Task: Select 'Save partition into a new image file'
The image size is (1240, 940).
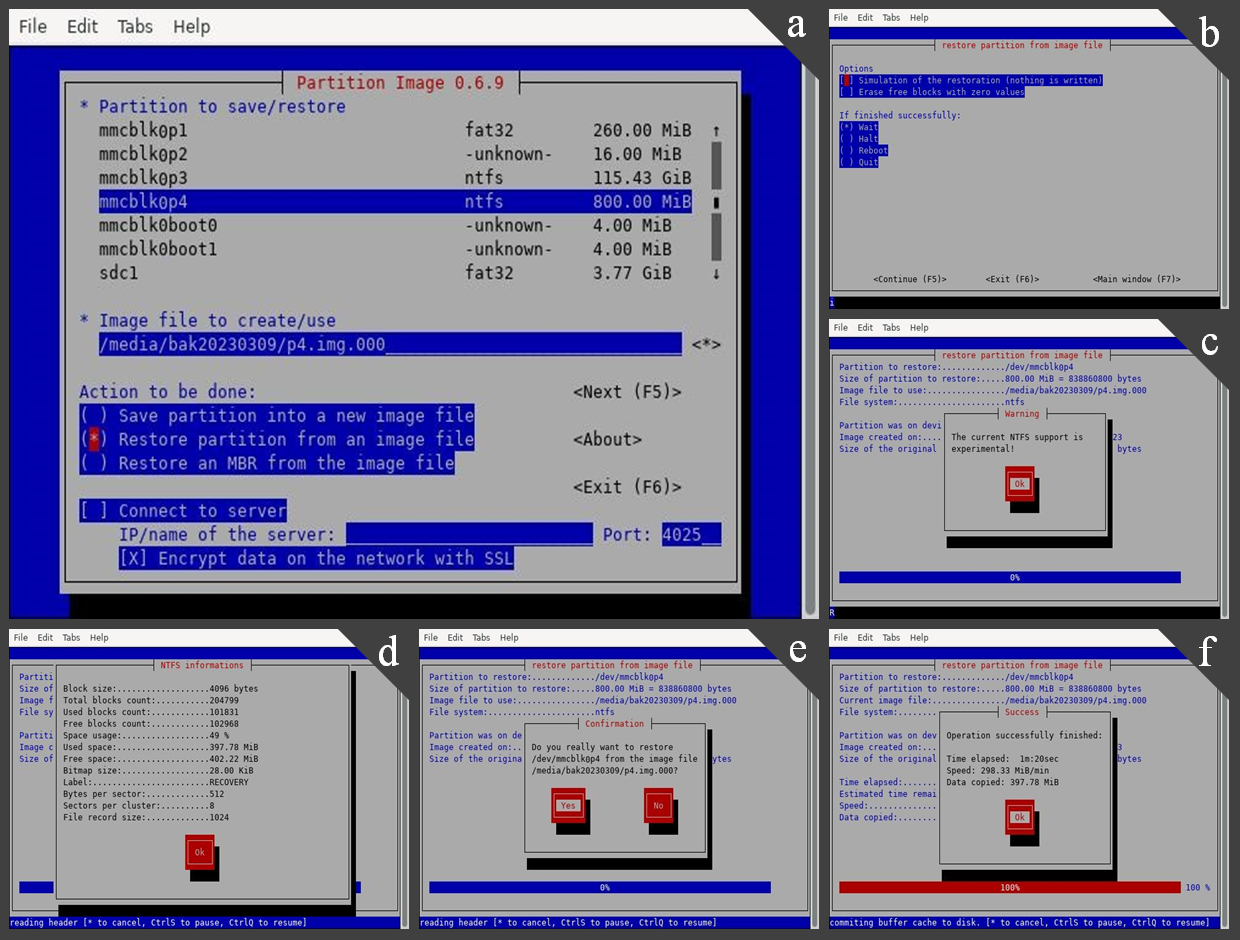Action: 277,416
